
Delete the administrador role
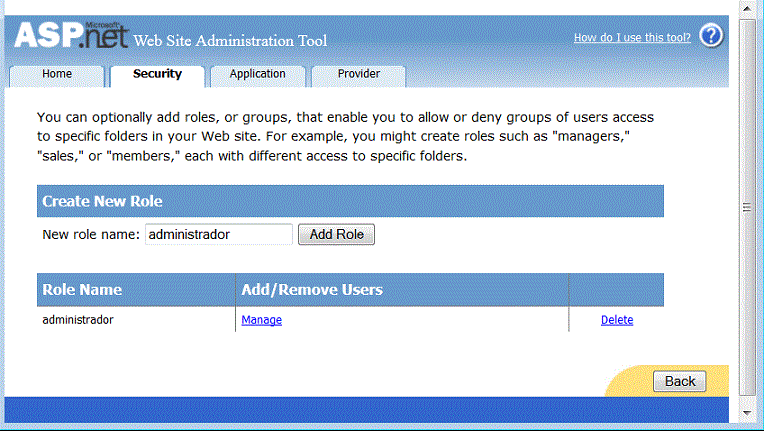(617, 320)
